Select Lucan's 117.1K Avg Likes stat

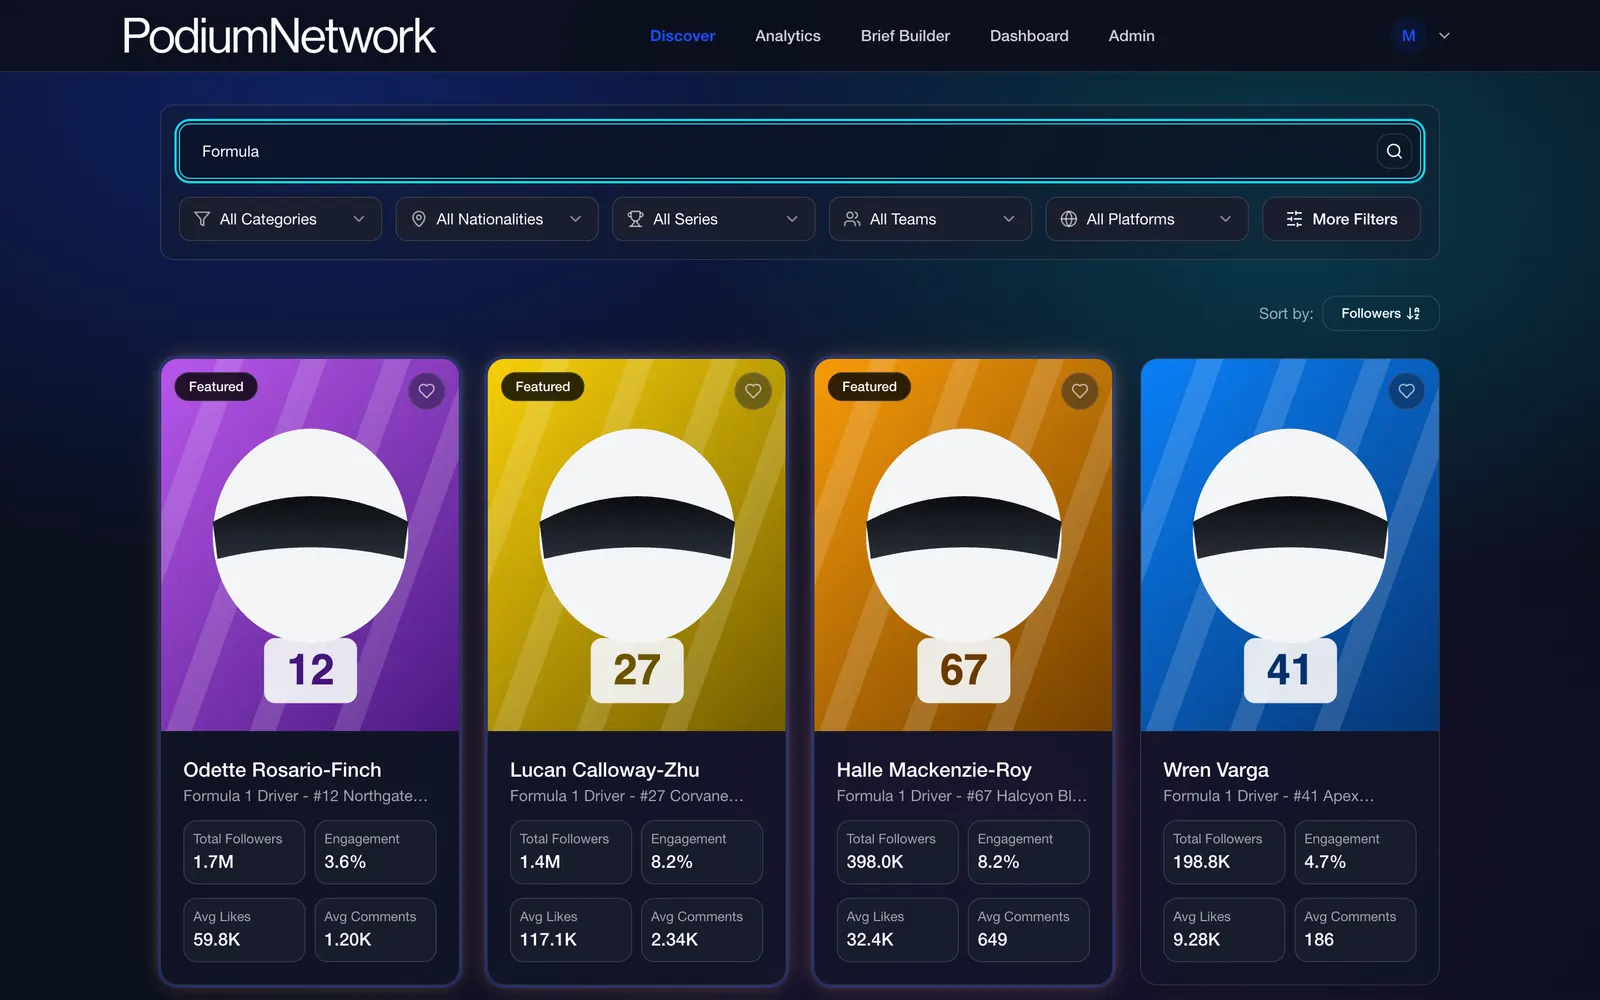coord(571,930)
